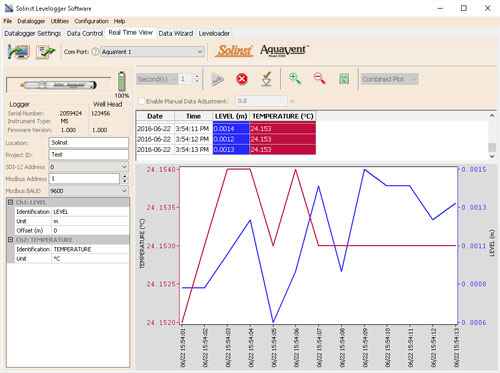Click the upload settings to datalogger icon
Screen dimensions: 500x373
coord(45,52)
